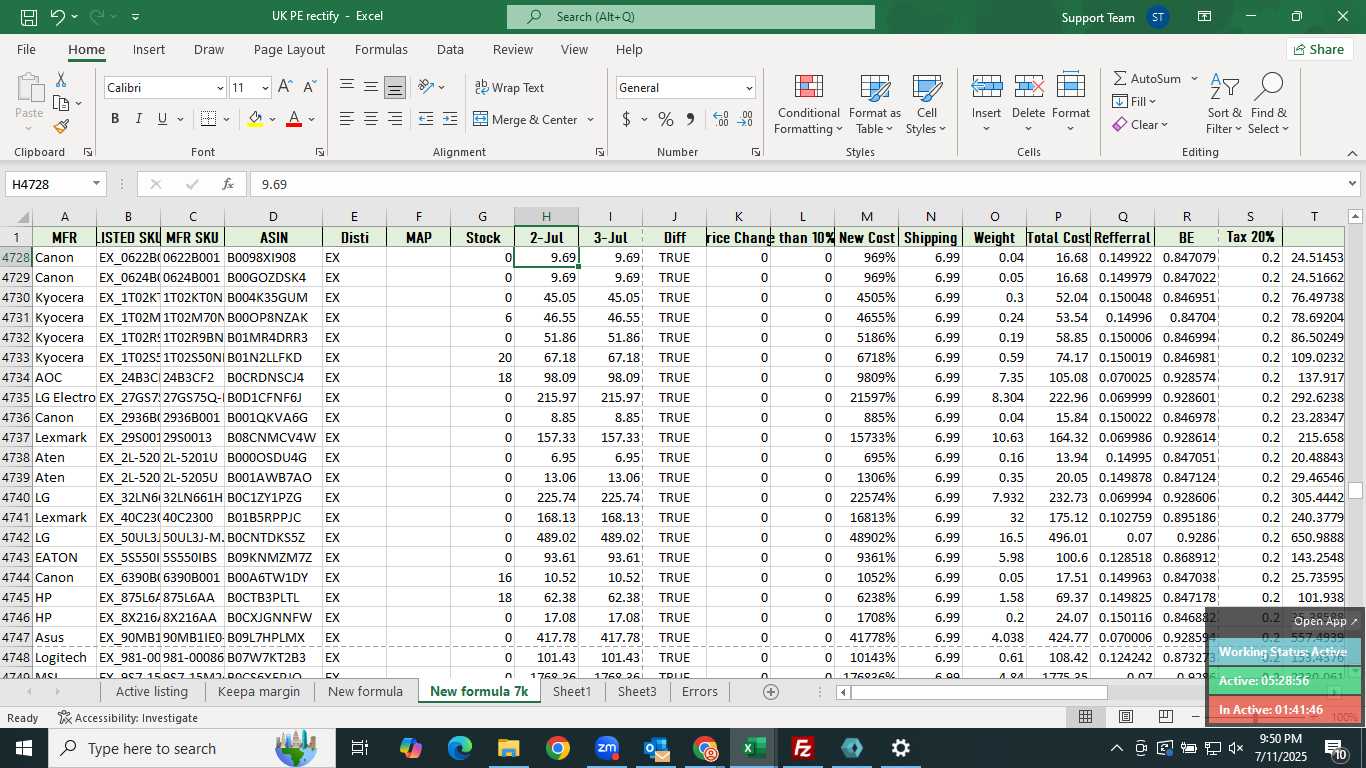Open Merge & Center dropdown arrow
Viewport: 1366px width, 768px height.
(591, 119)
